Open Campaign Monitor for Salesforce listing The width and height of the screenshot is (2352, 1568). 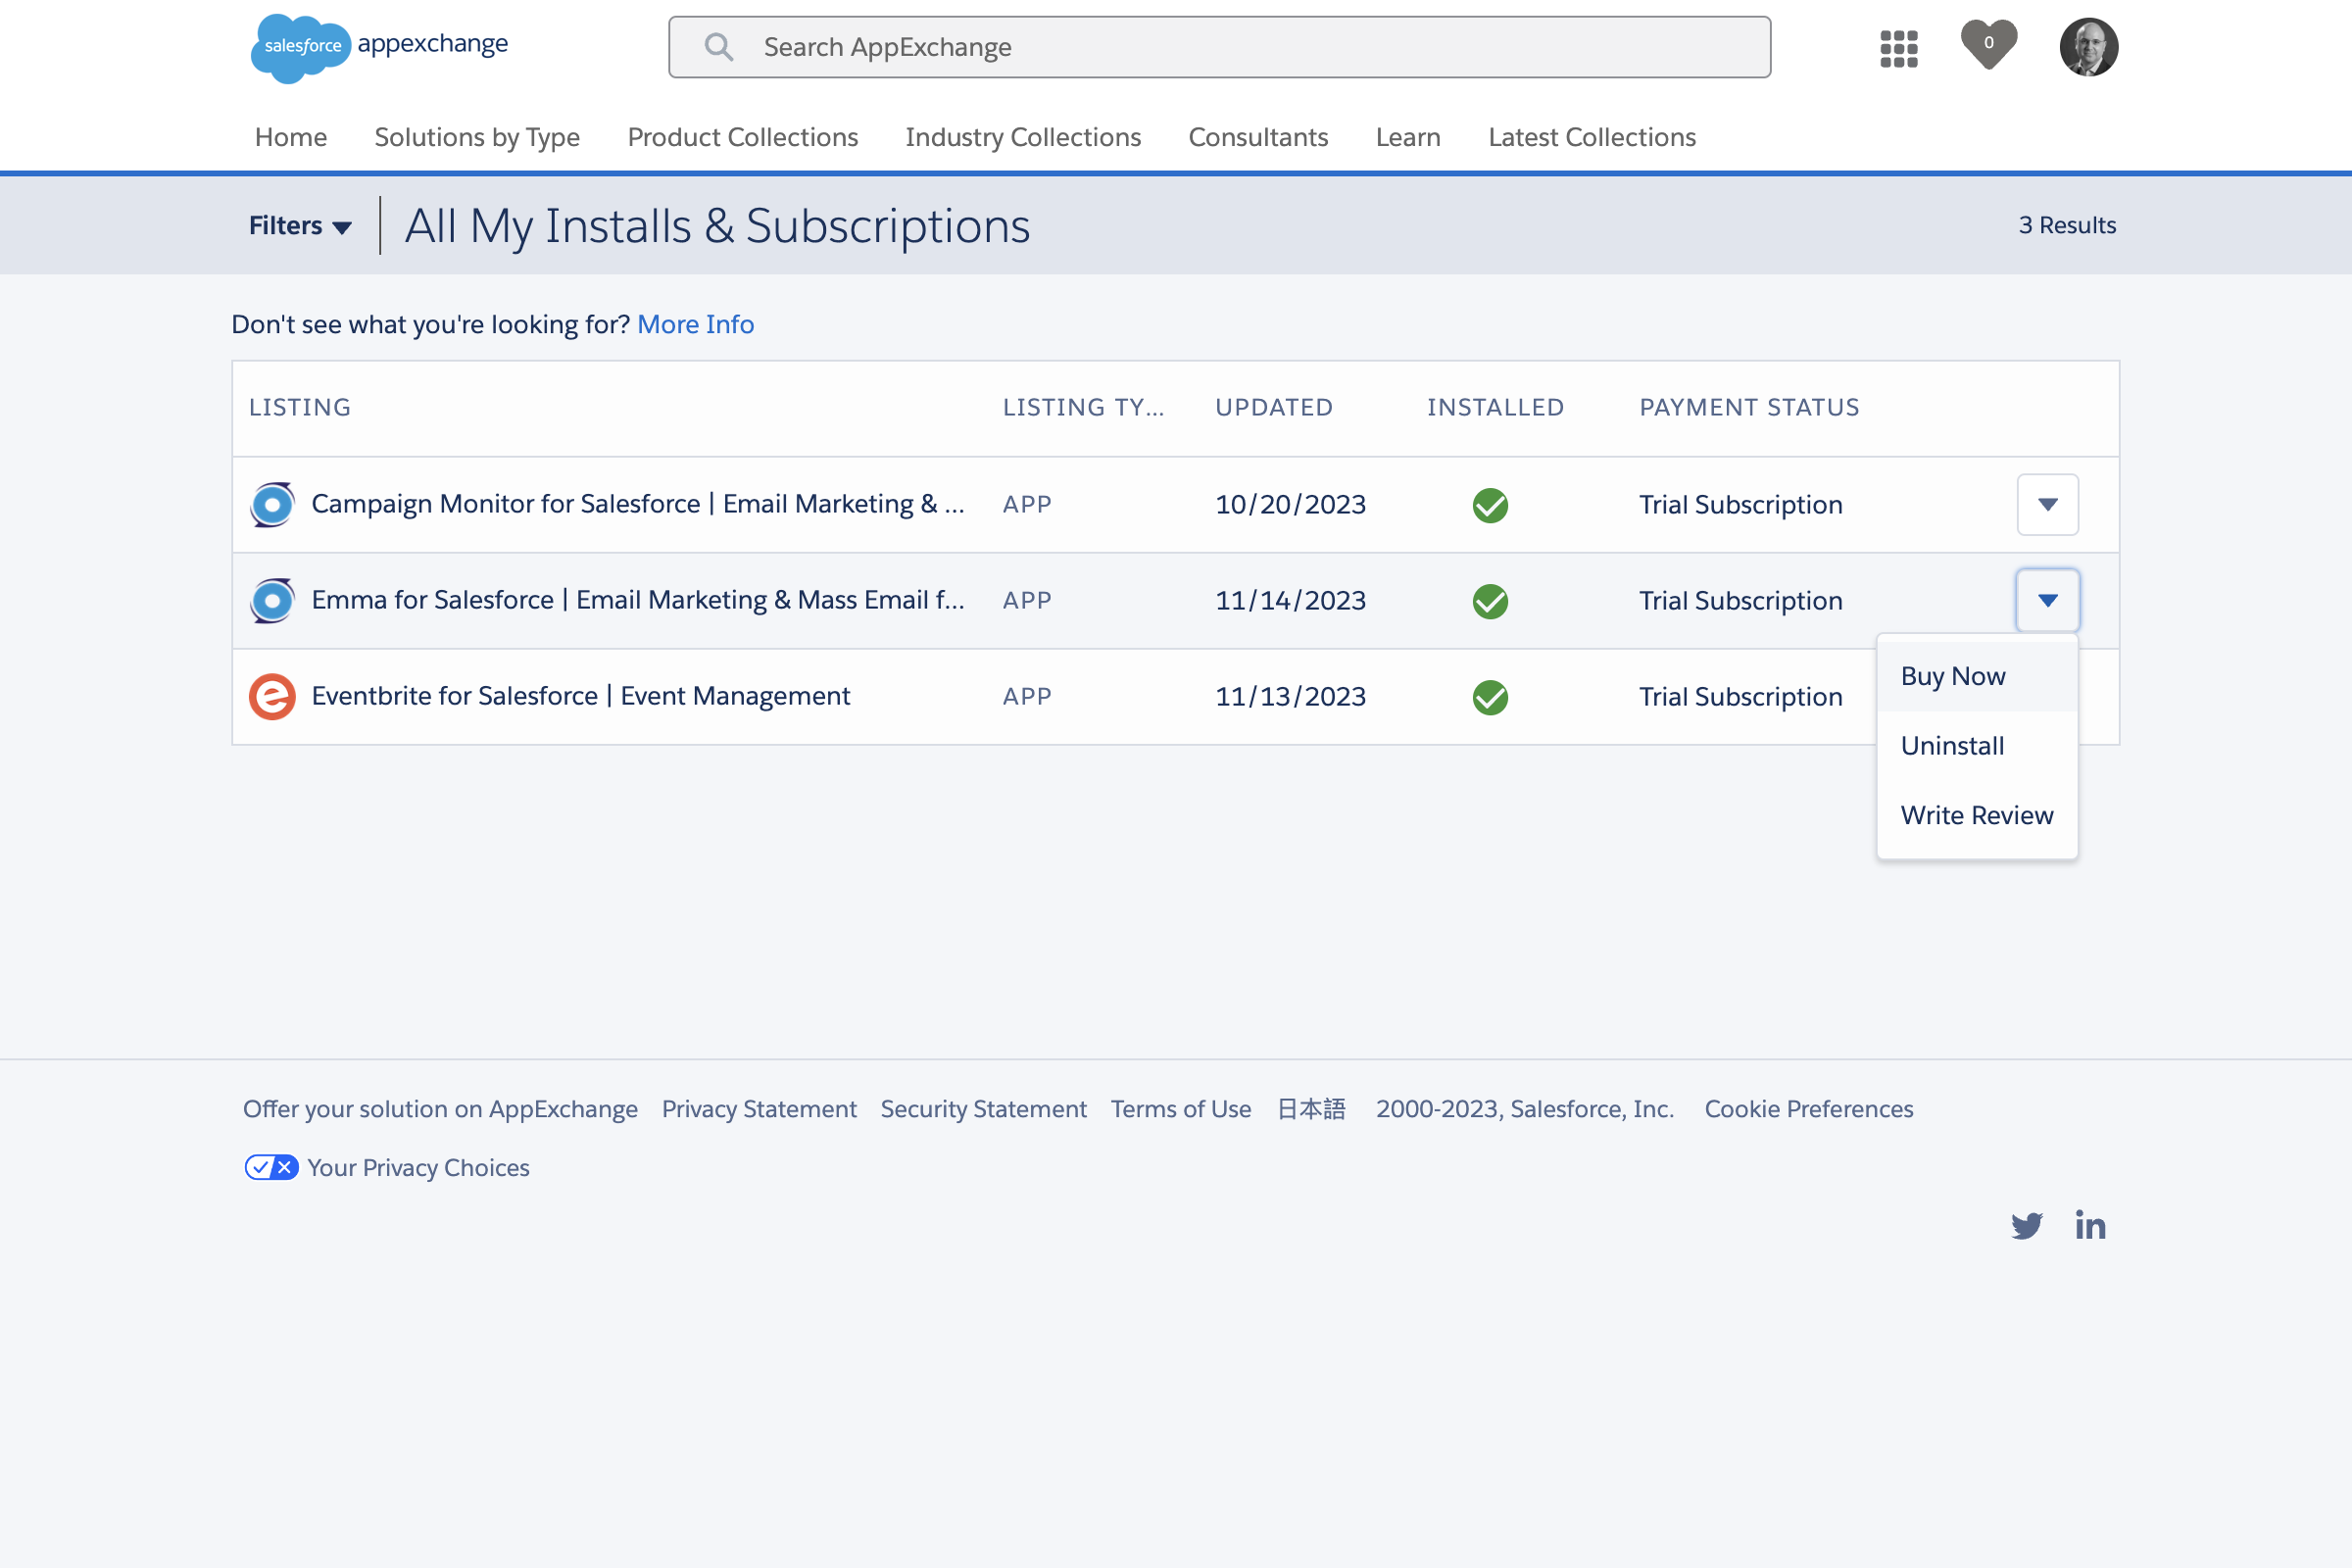[638, 504]
